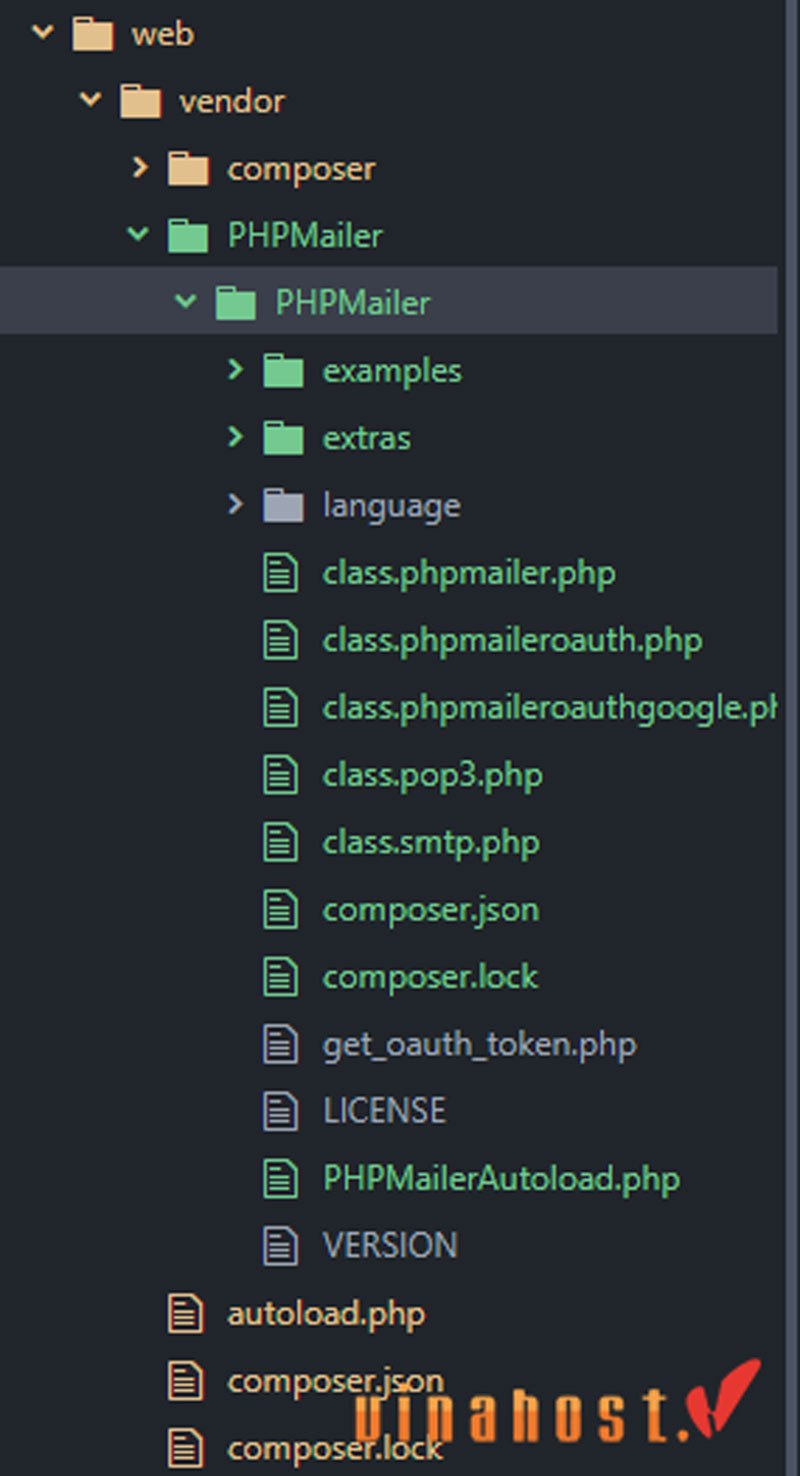Click the web folder icon
800x1476 pixels.
click(x=93, y=33)
